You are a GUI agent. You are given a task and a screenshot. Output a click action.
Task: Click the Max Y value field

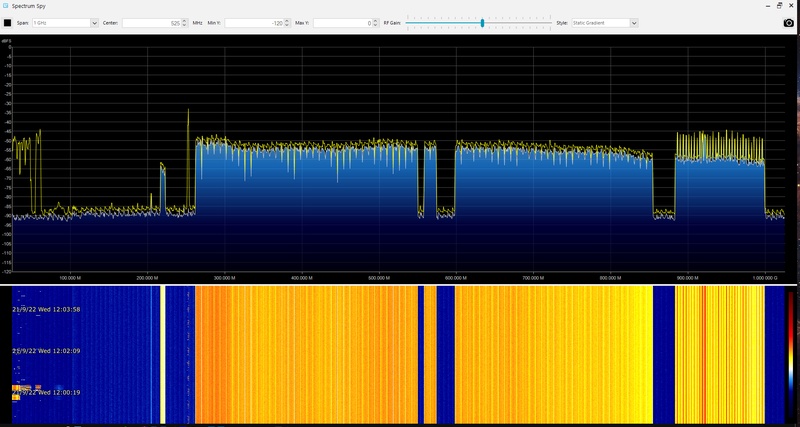pyautogui.click(x=342, y=23)
